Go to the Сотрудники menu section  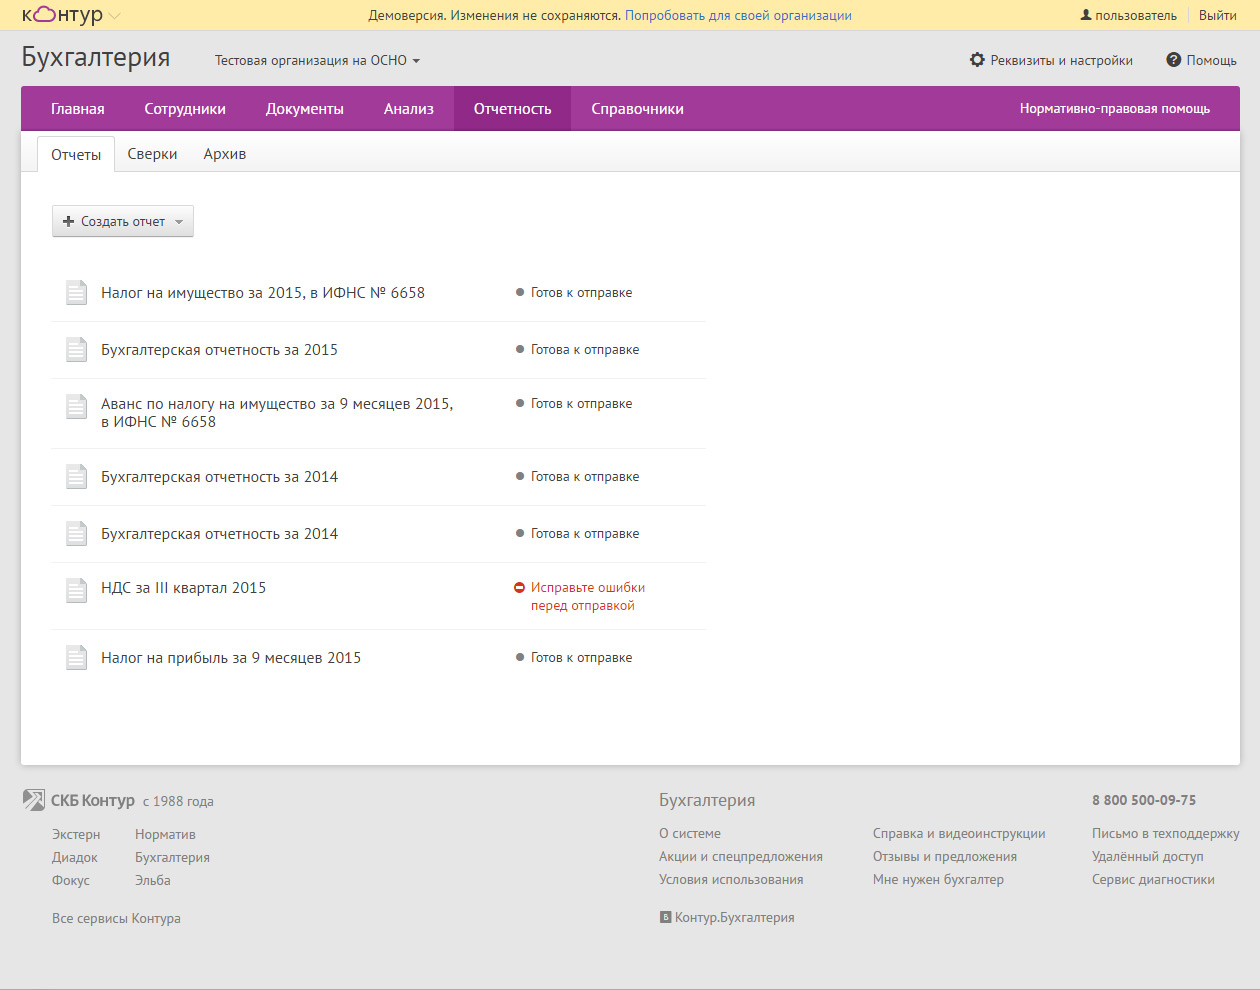pyautogui.click(x=185, y=109)
